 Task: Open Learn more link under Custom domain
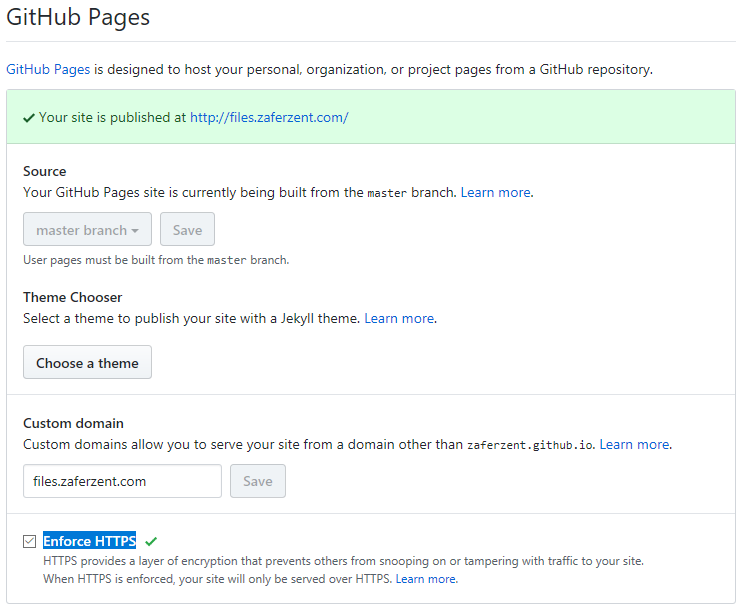[634, 444]
